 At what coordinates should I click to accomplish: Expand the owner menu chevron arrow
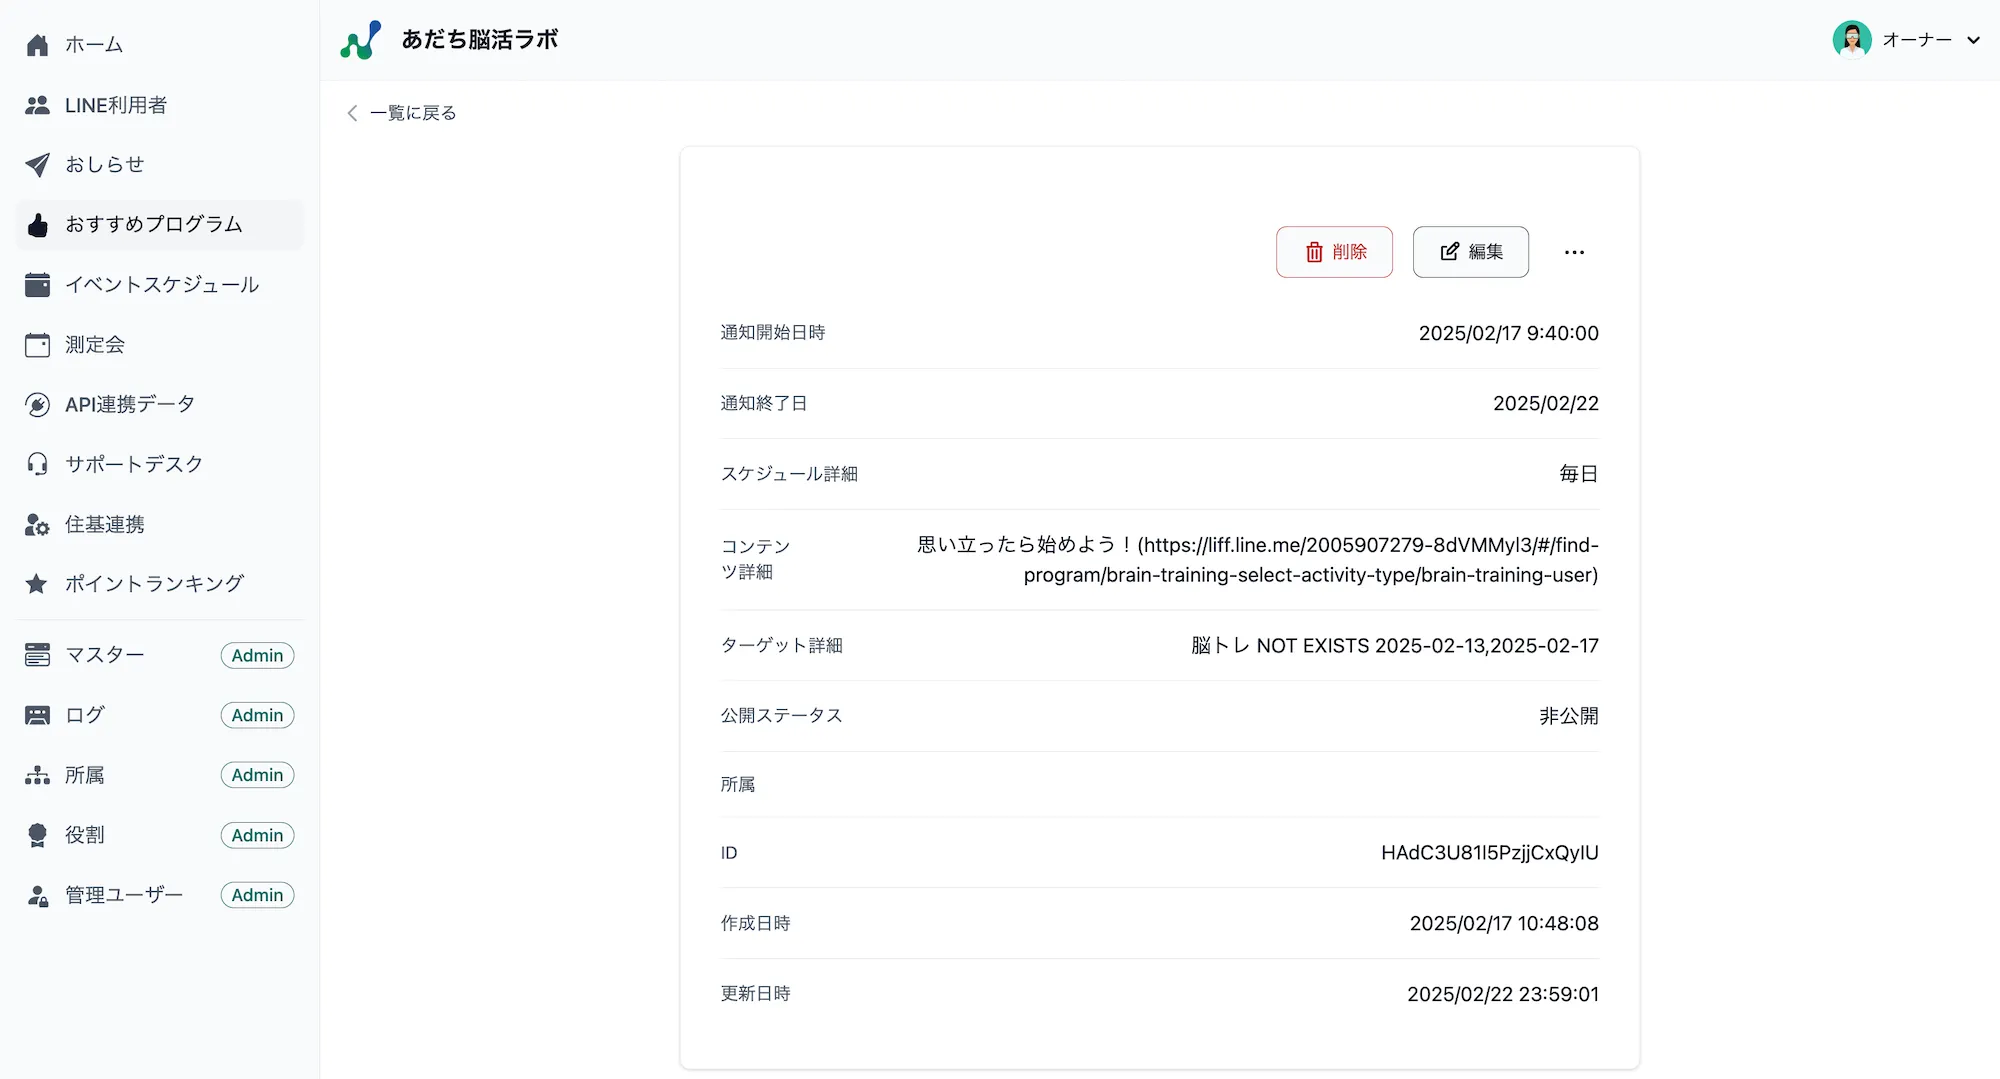tap(1973, 41)
